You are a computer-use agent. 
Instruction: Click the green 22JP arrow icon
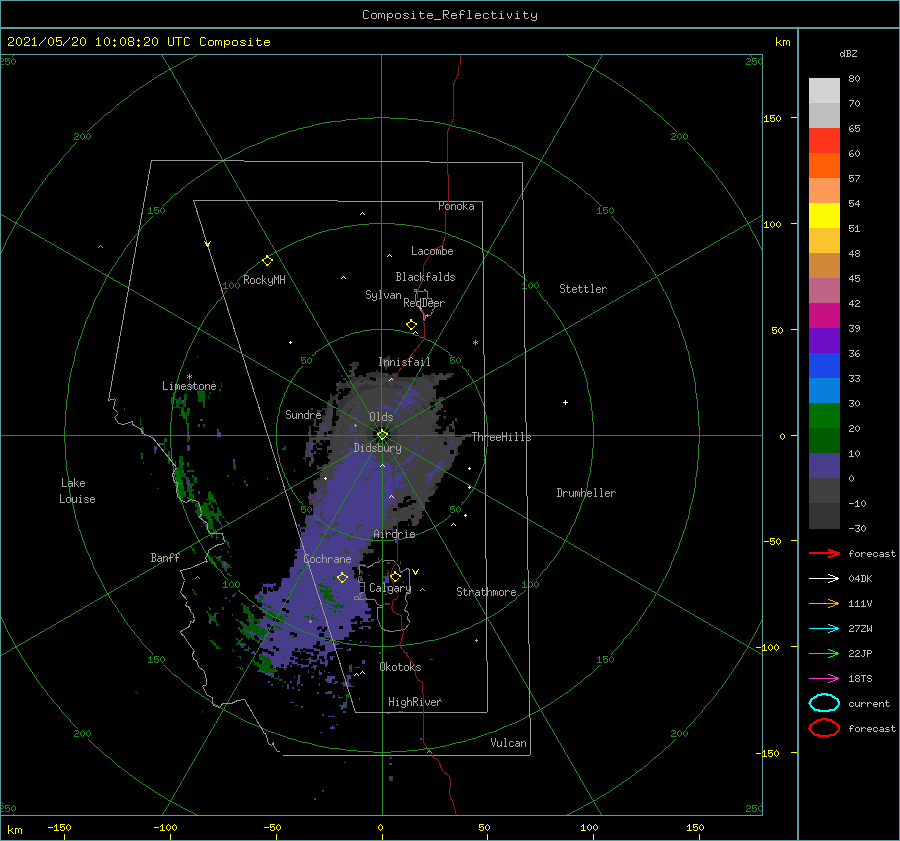[824, 653]
